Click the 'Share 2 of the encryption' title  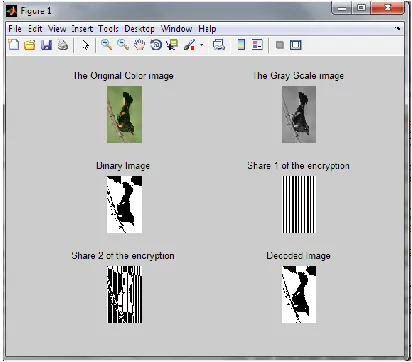click(123, 256)
